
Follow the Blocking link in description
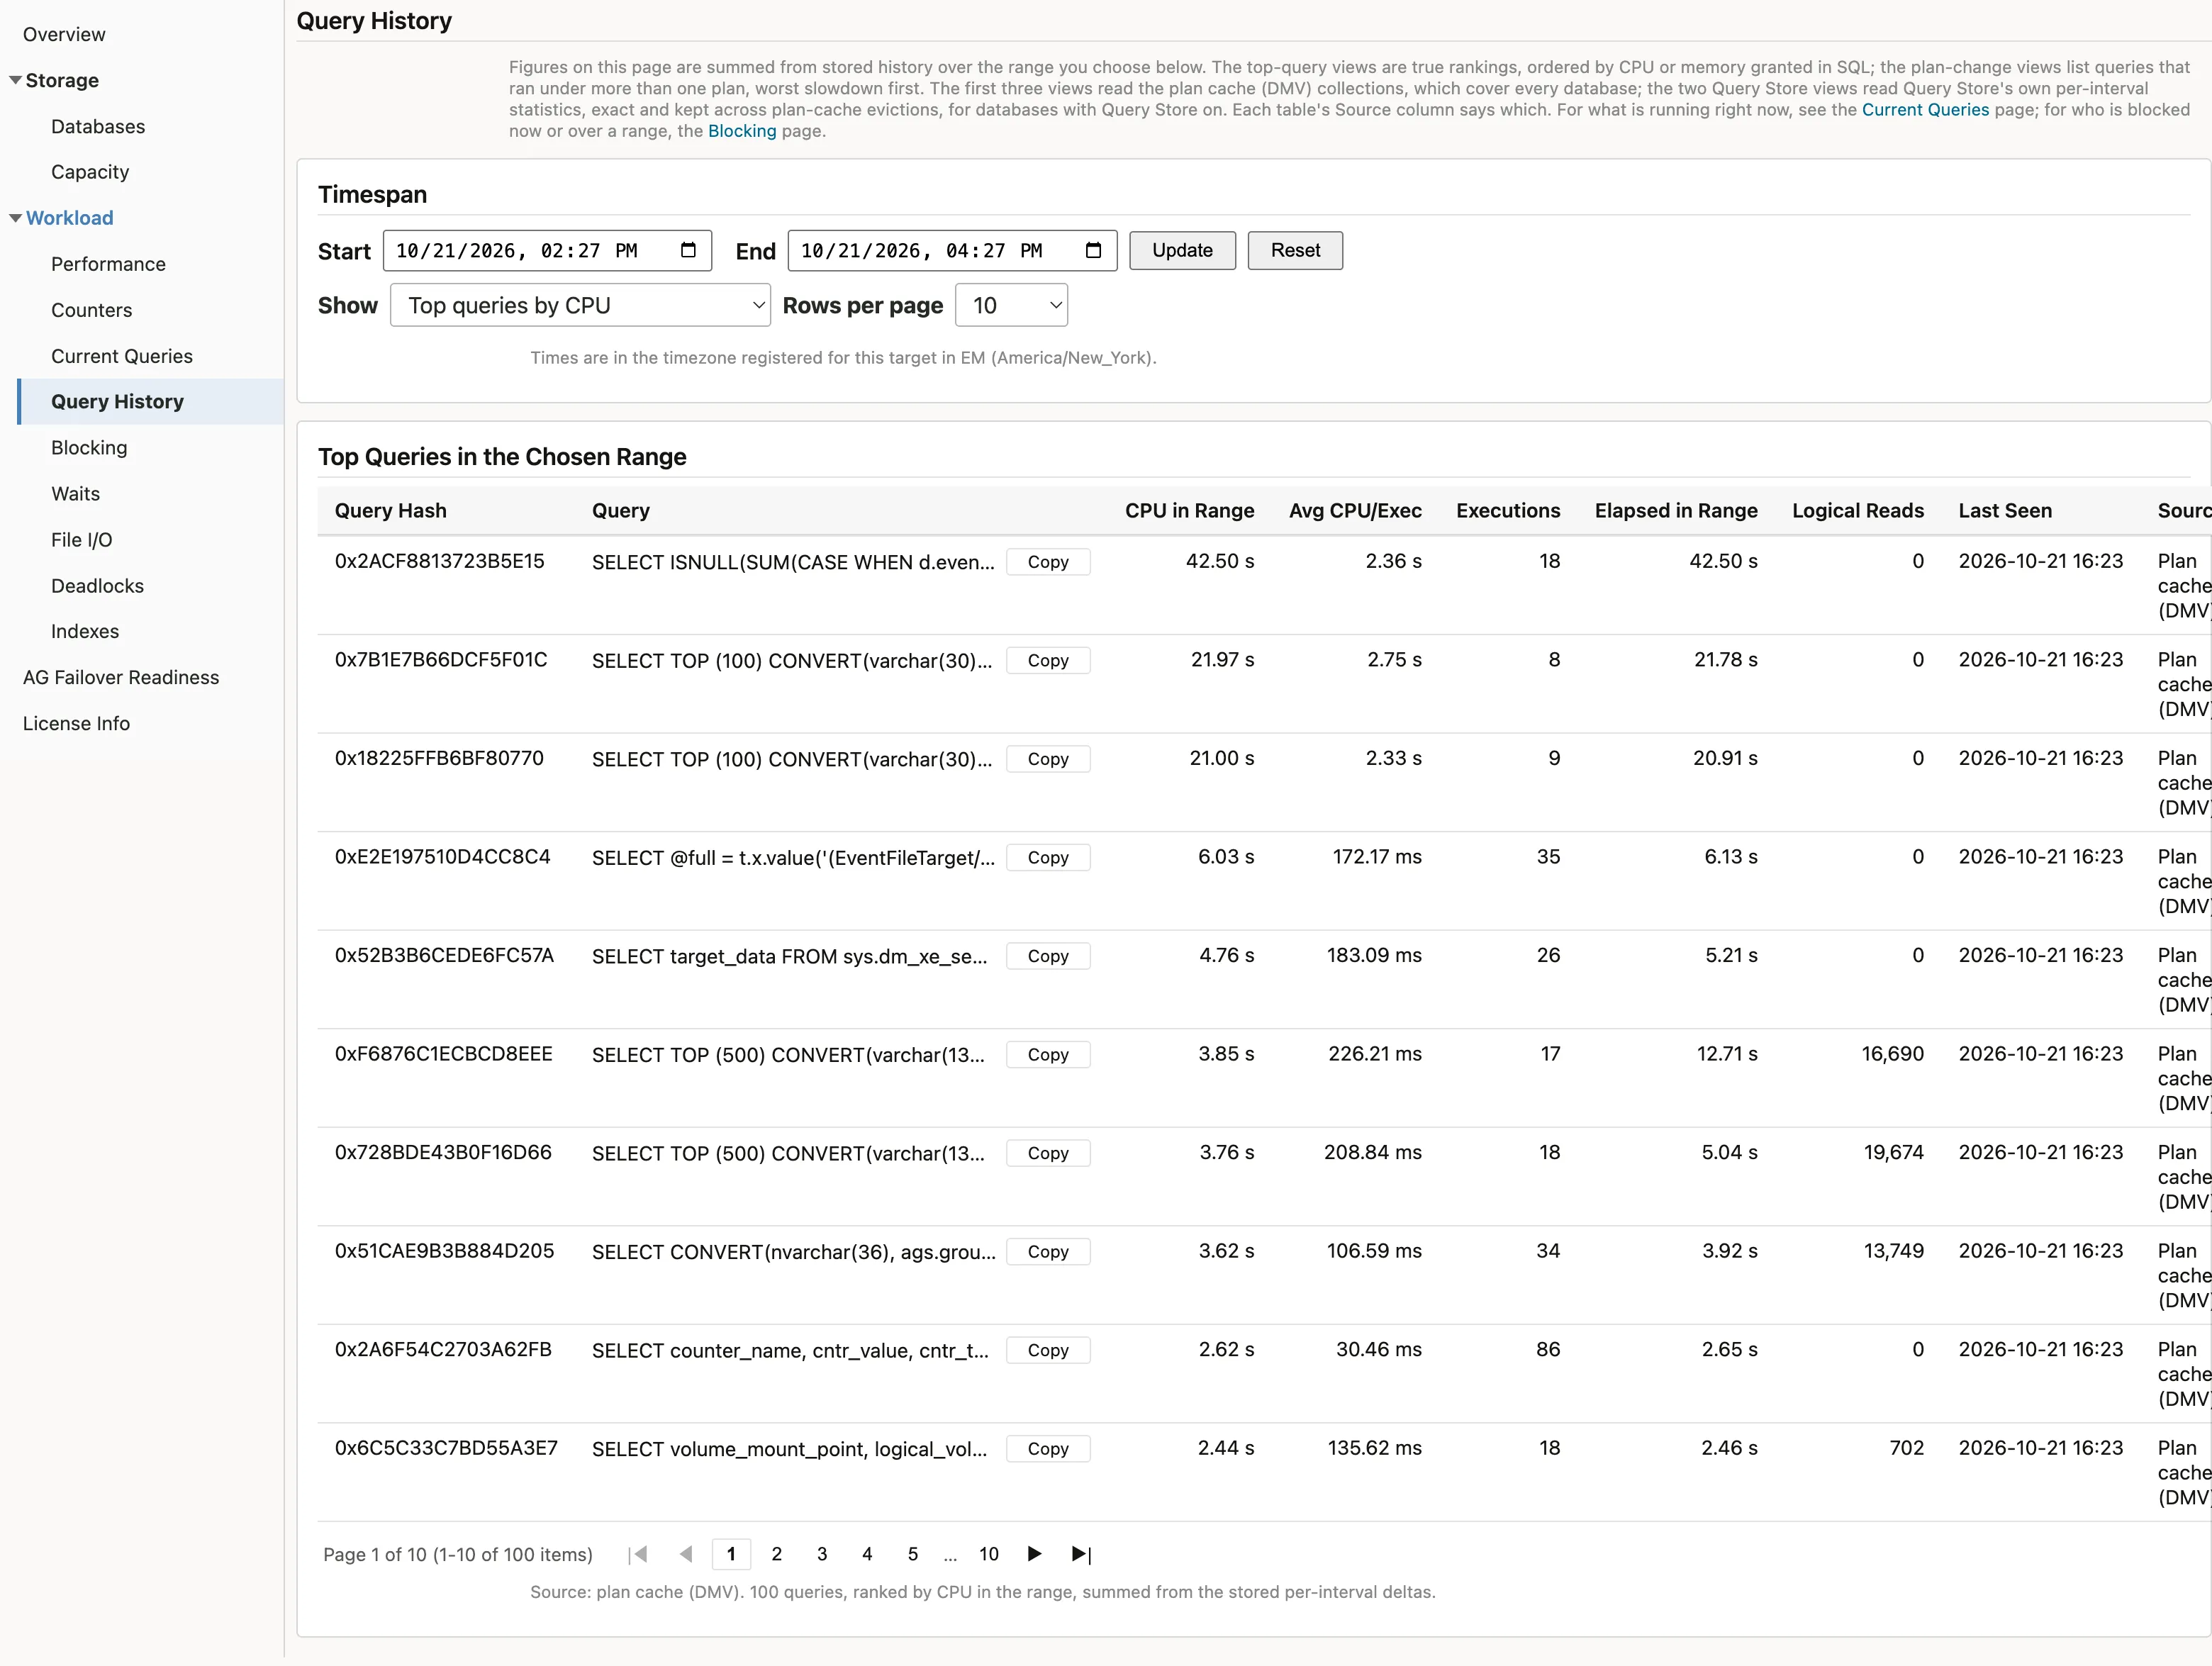(x=742, y=131)
